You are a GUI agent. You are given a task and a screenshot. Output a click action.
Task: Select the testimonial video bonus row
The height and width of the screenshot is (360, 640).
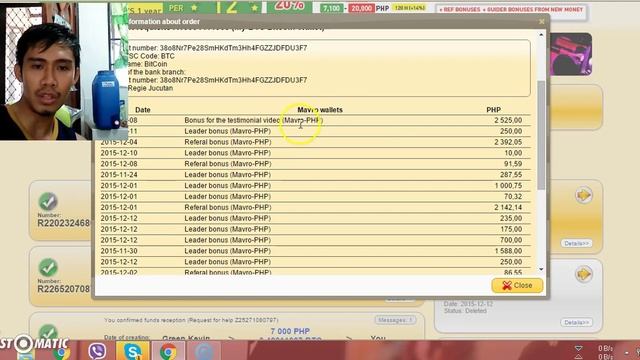pyautogui.click(x=315, y=120)
